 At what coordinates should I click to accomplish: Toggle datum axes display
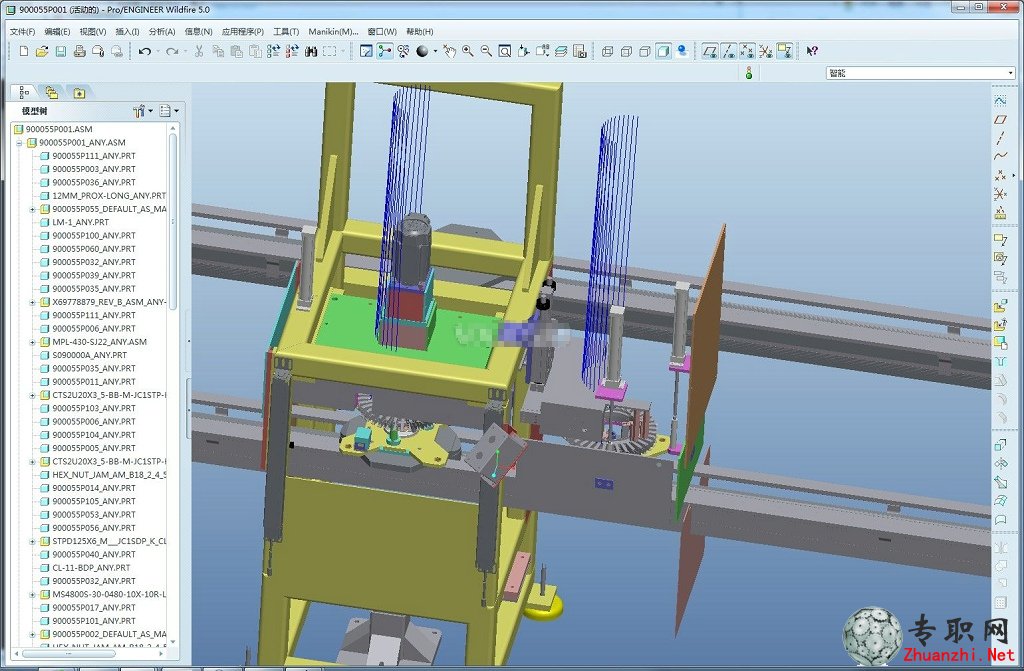729,51
